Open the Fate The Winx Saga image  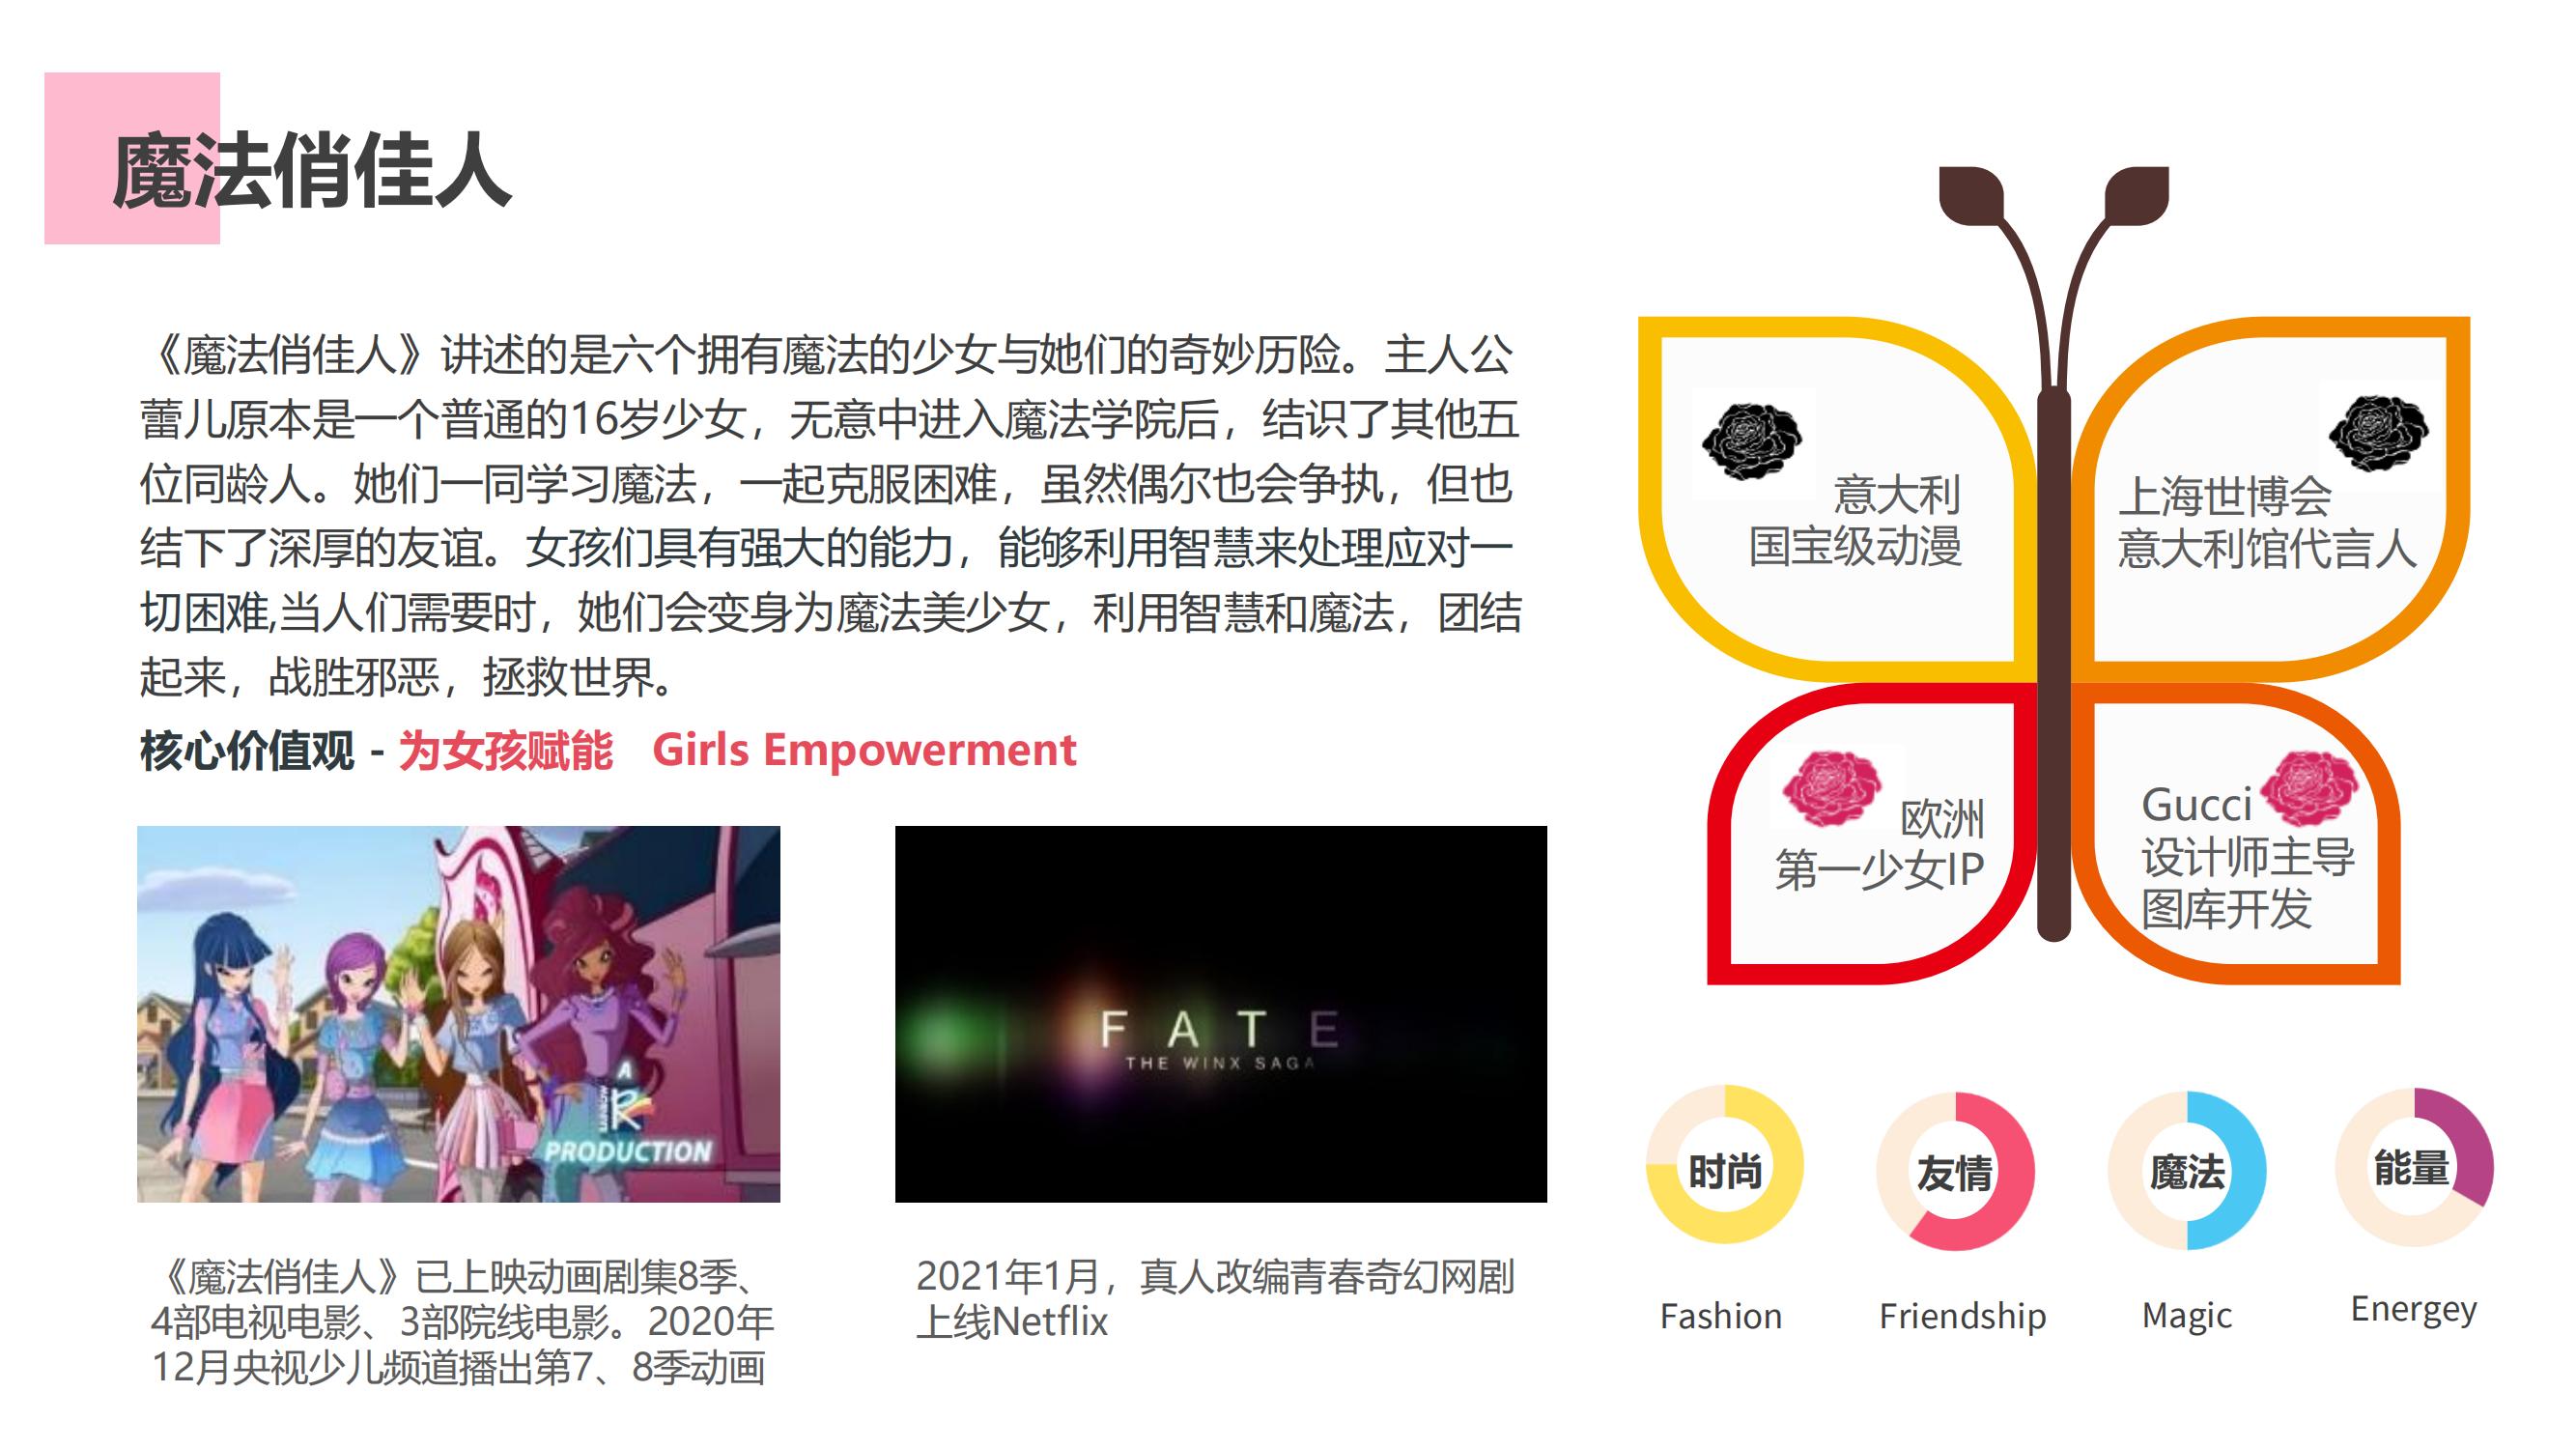pos(1220,1014)
